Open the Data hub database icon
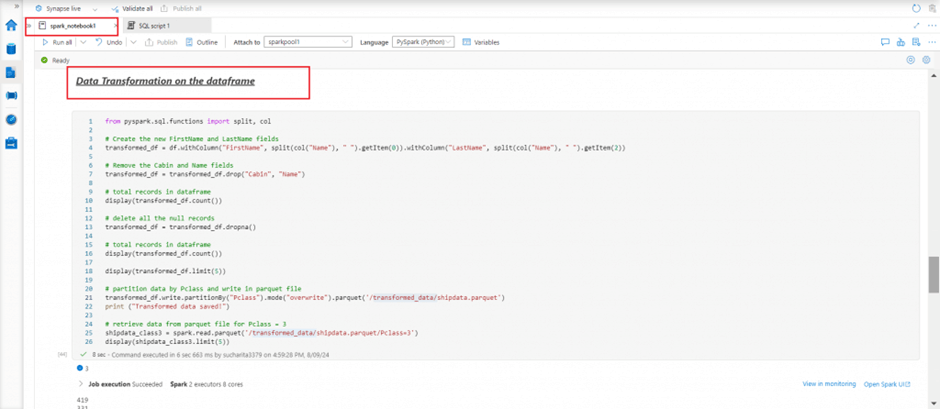 (x=12, y=49)
